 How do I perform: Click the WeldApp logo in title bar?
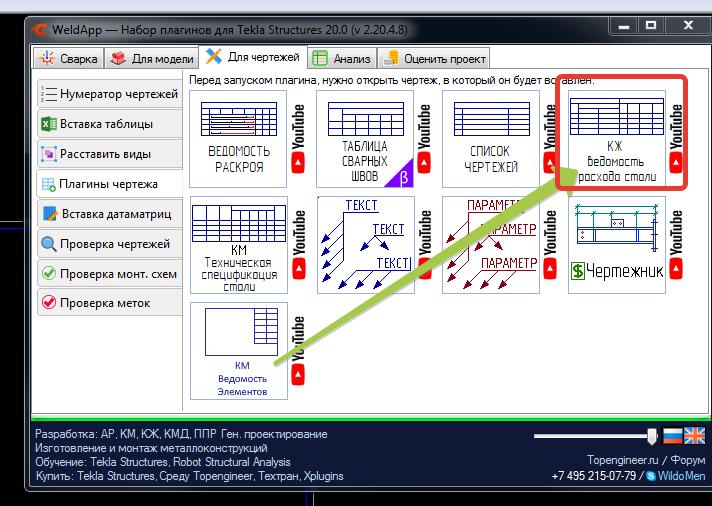click(40, 30)
